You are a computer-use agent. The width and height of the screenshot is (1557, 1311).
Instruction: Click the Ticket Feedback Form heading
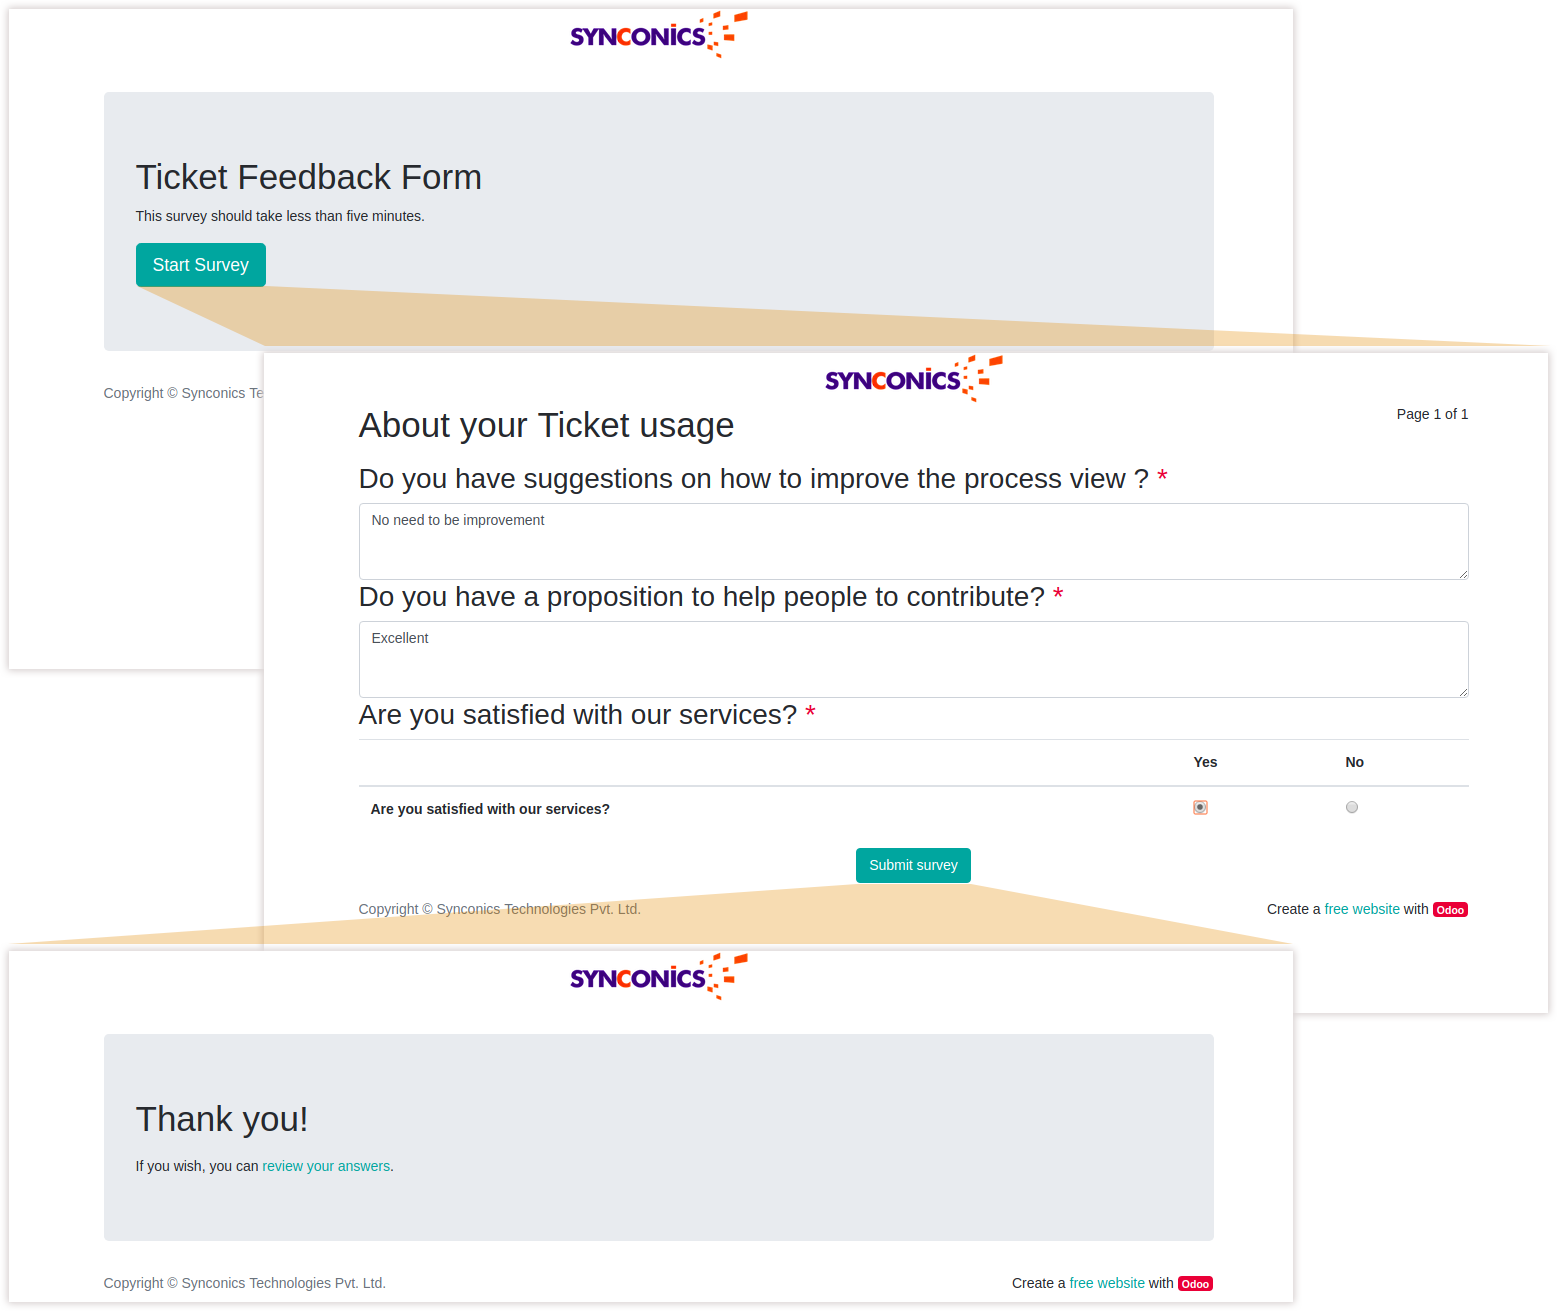(x=309, y=177)
